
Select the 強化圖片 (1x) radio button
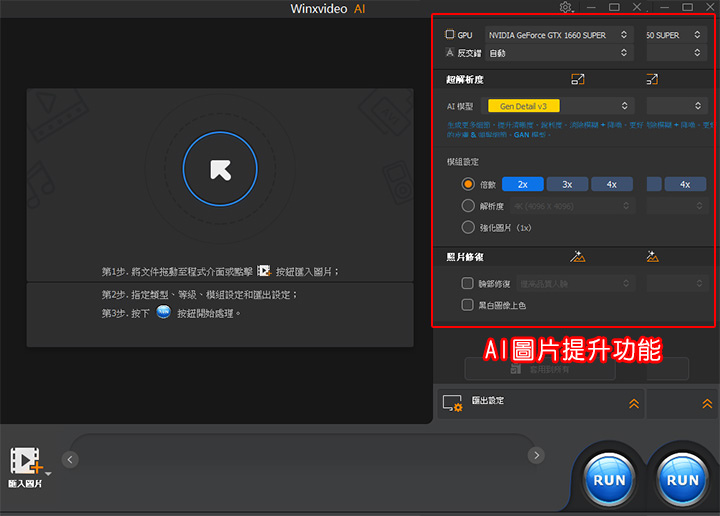click(468, 227)
